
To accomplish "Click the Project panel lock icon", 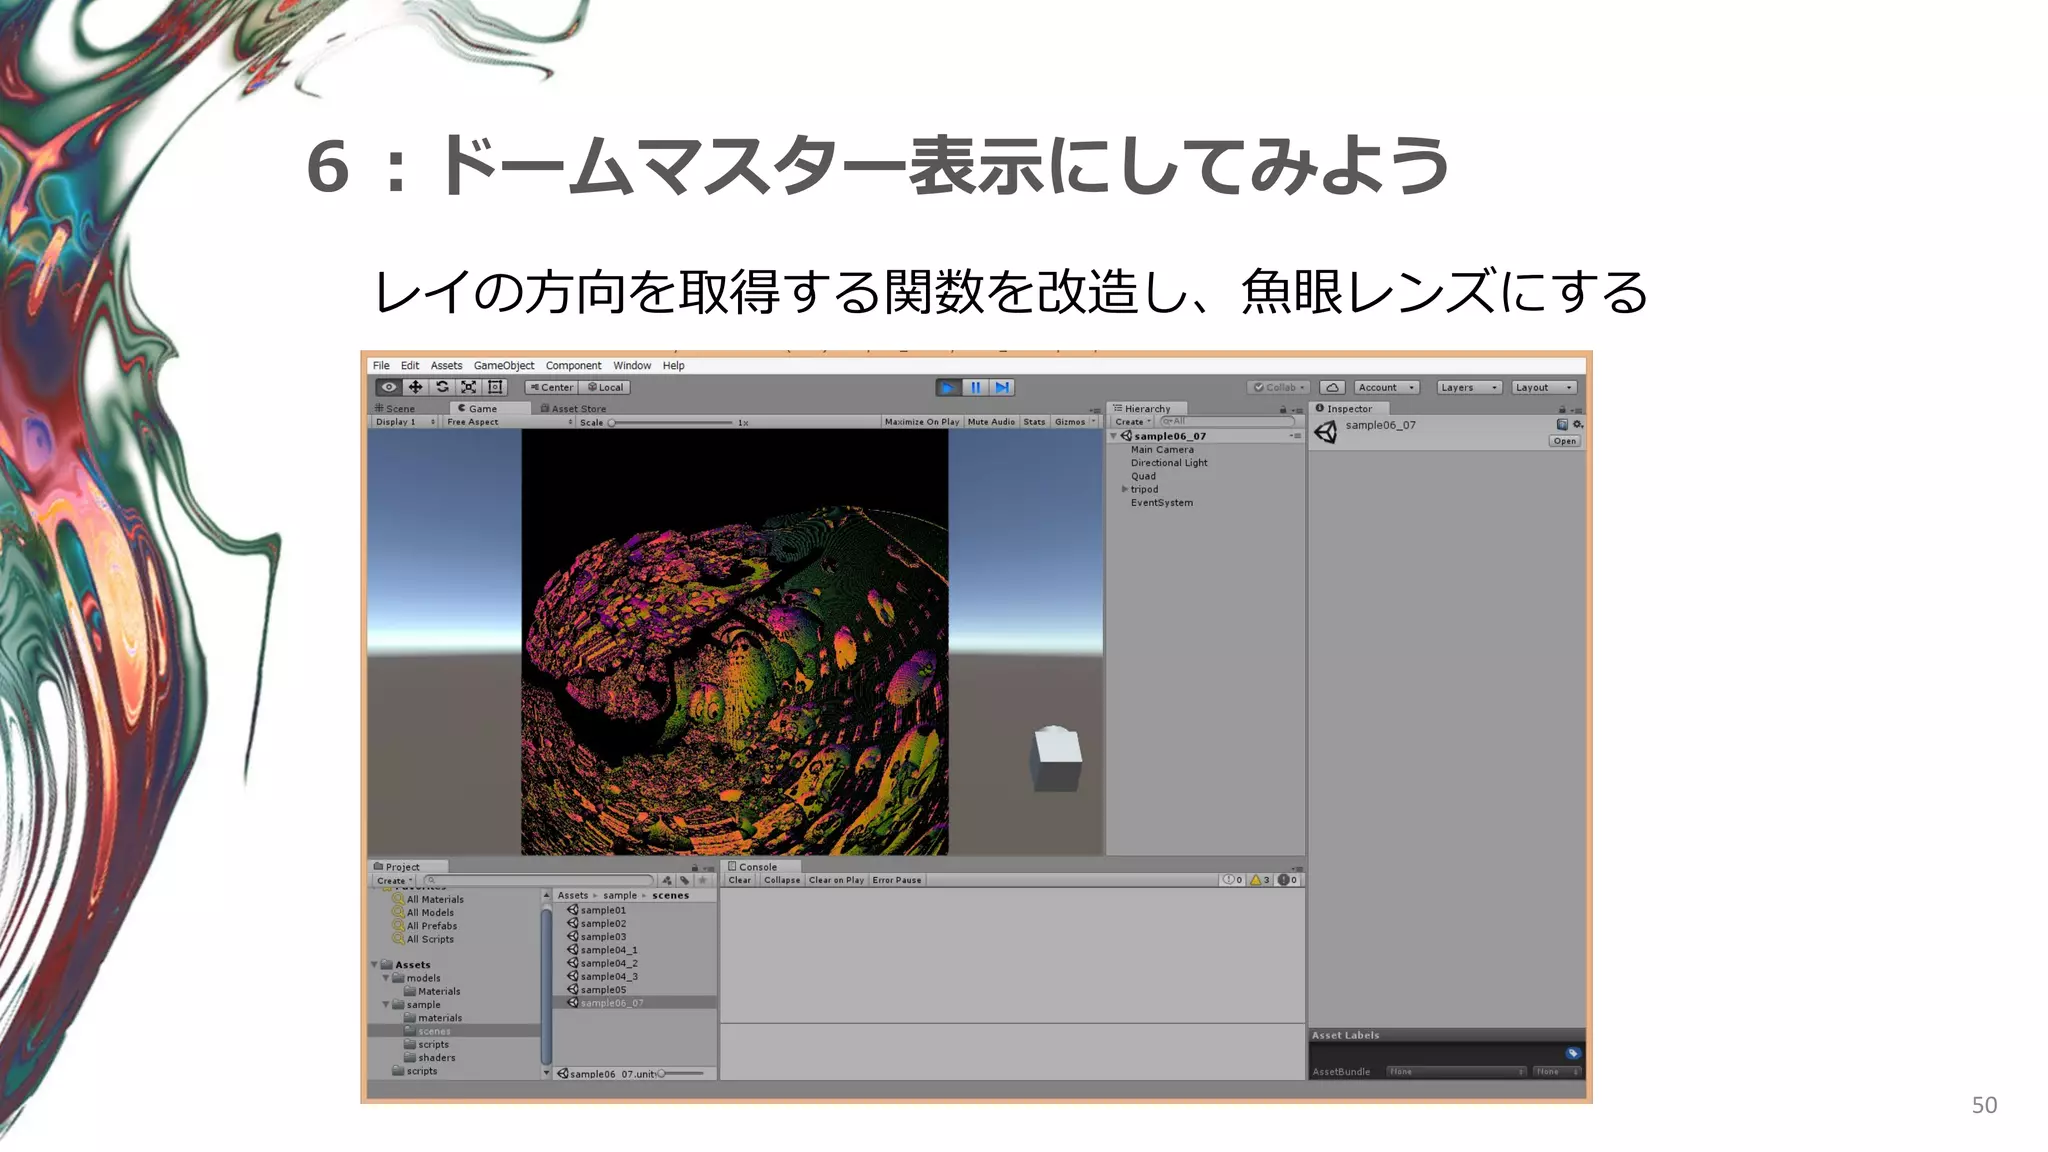I will tap(695, 867).
